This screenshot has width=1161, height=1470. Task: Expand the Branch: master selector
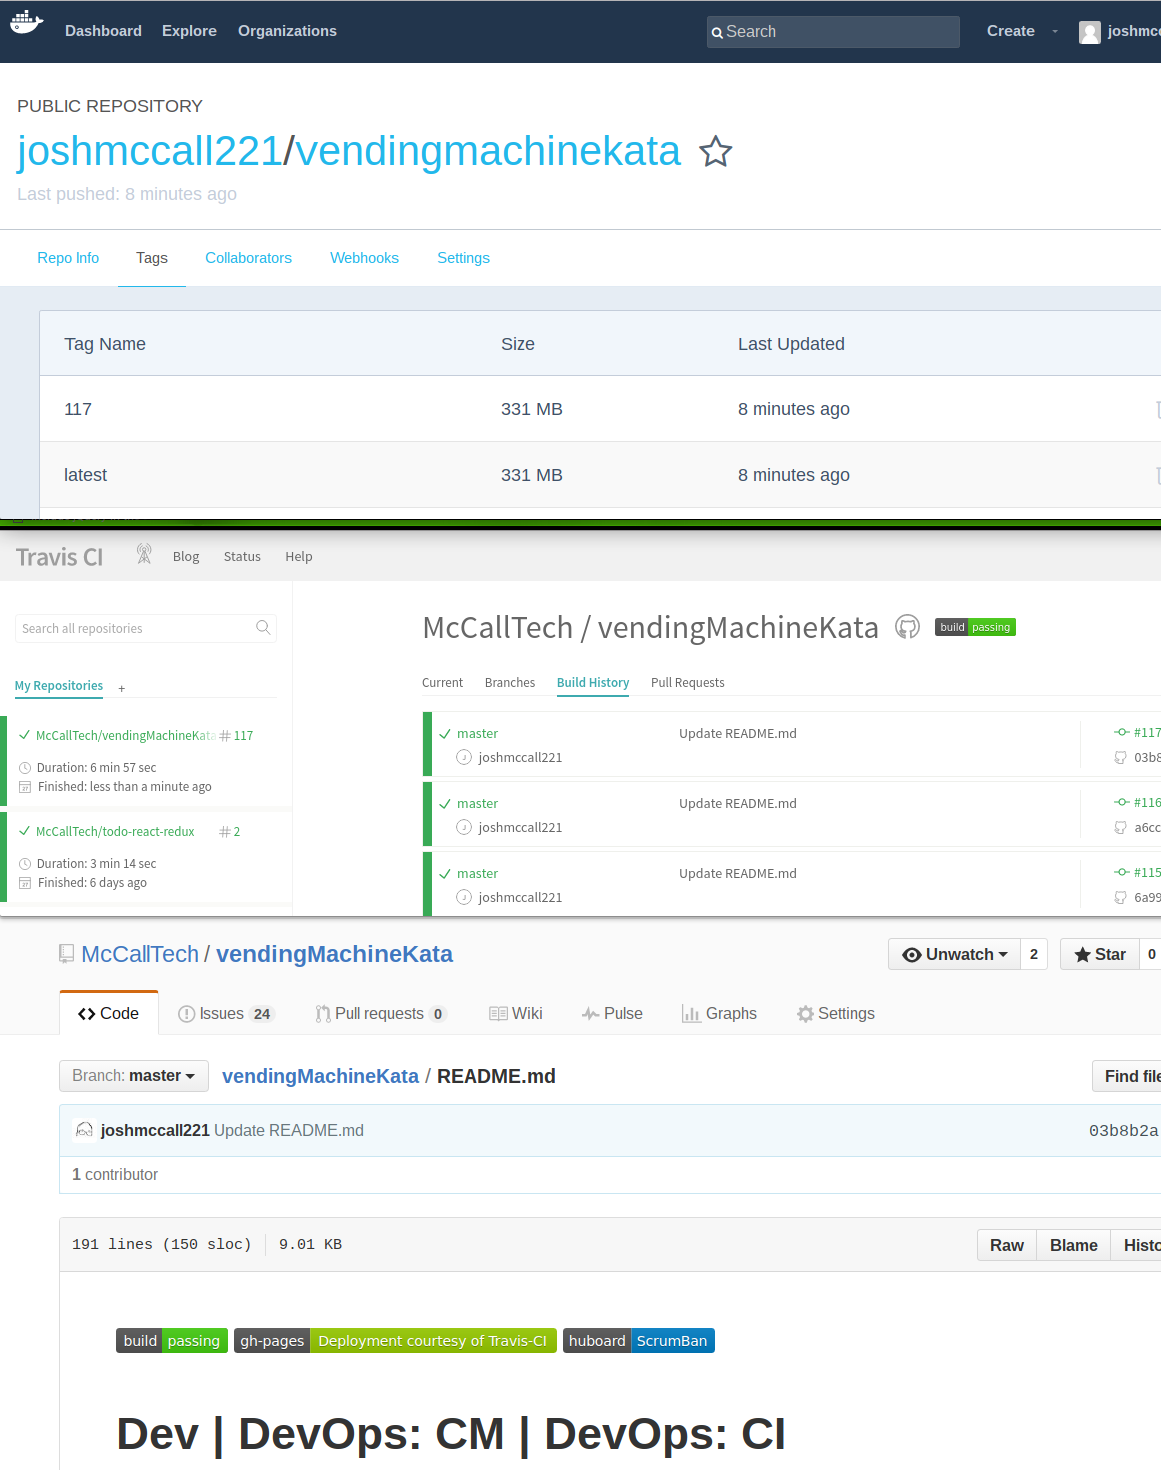133,1076
